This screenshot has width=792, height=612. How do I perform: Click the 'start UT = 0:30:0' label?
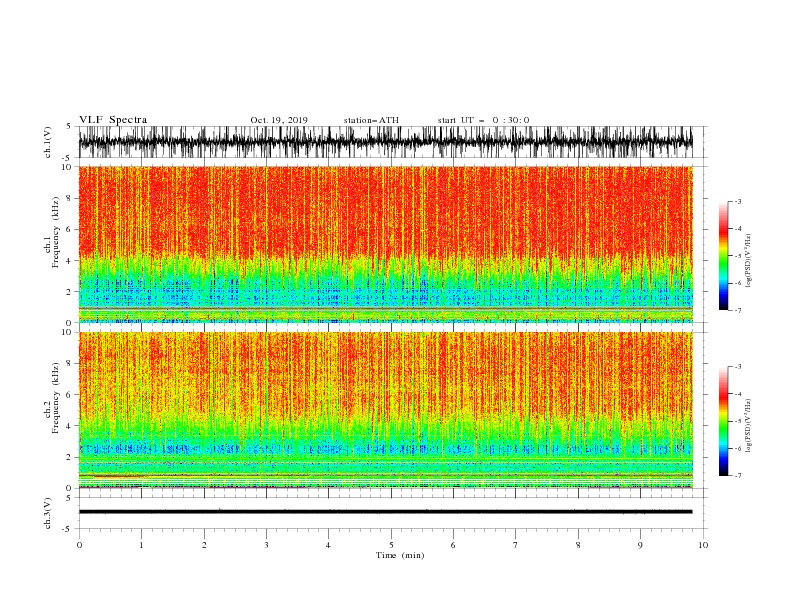[x=483, y=120]
